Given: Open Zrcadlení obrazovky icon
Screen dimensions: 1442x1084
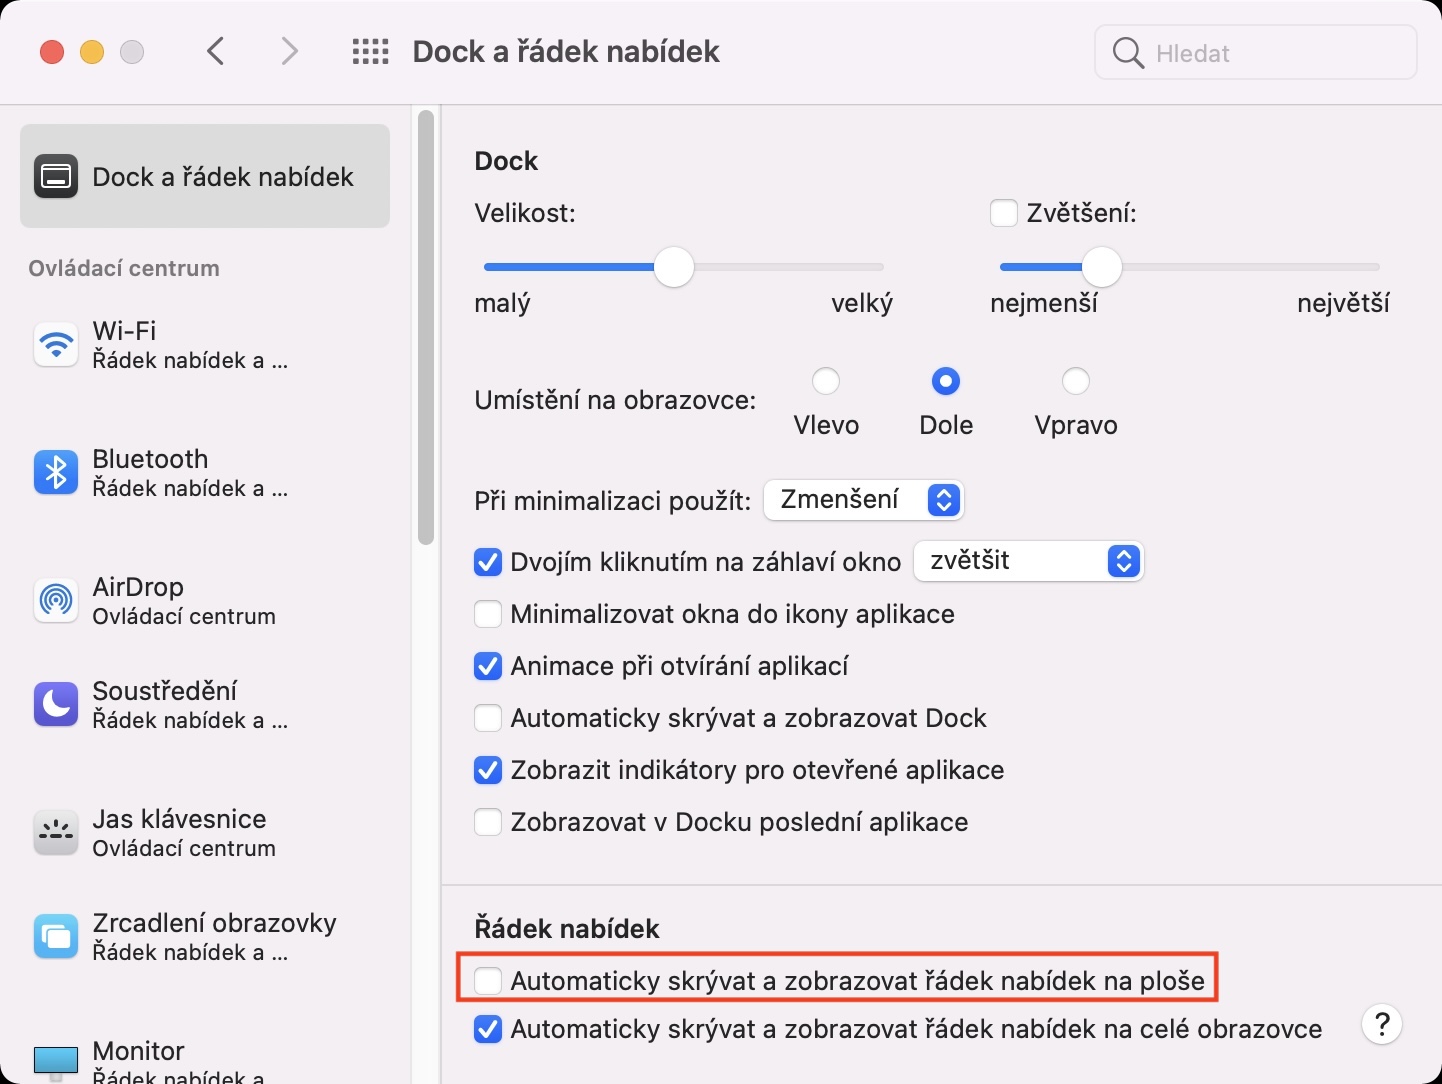Looking at the screenshot, I should tap(56, 937).
